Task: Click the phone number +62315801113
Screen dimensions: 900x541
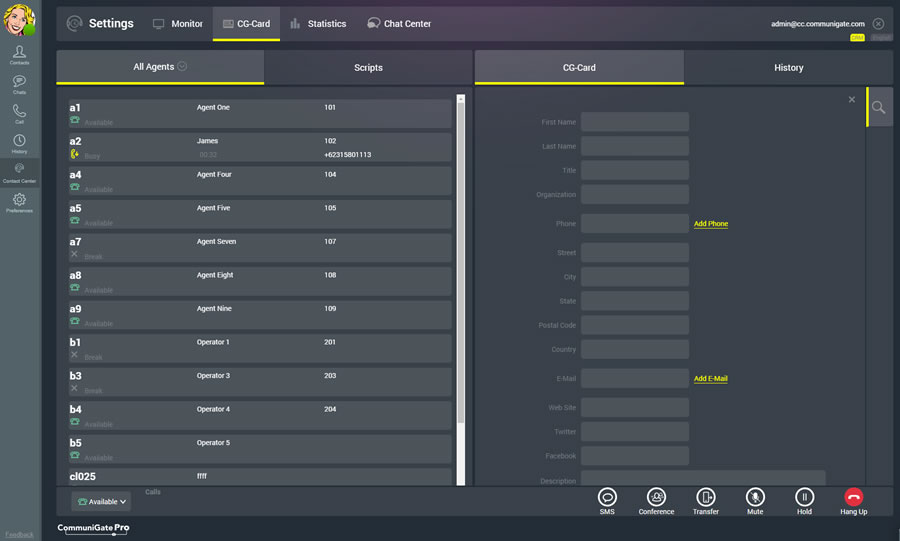Action: pos(347,155)
